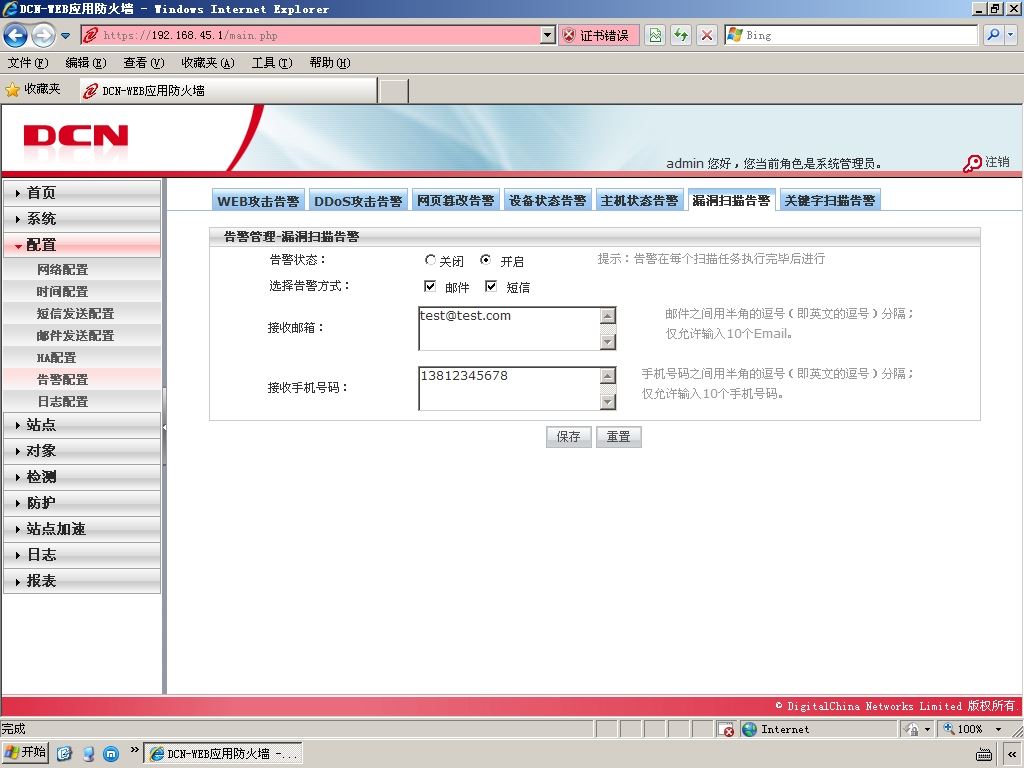
Task: Open a new blank browser tab
Action: pyautogui.click(x=394, y=91)
